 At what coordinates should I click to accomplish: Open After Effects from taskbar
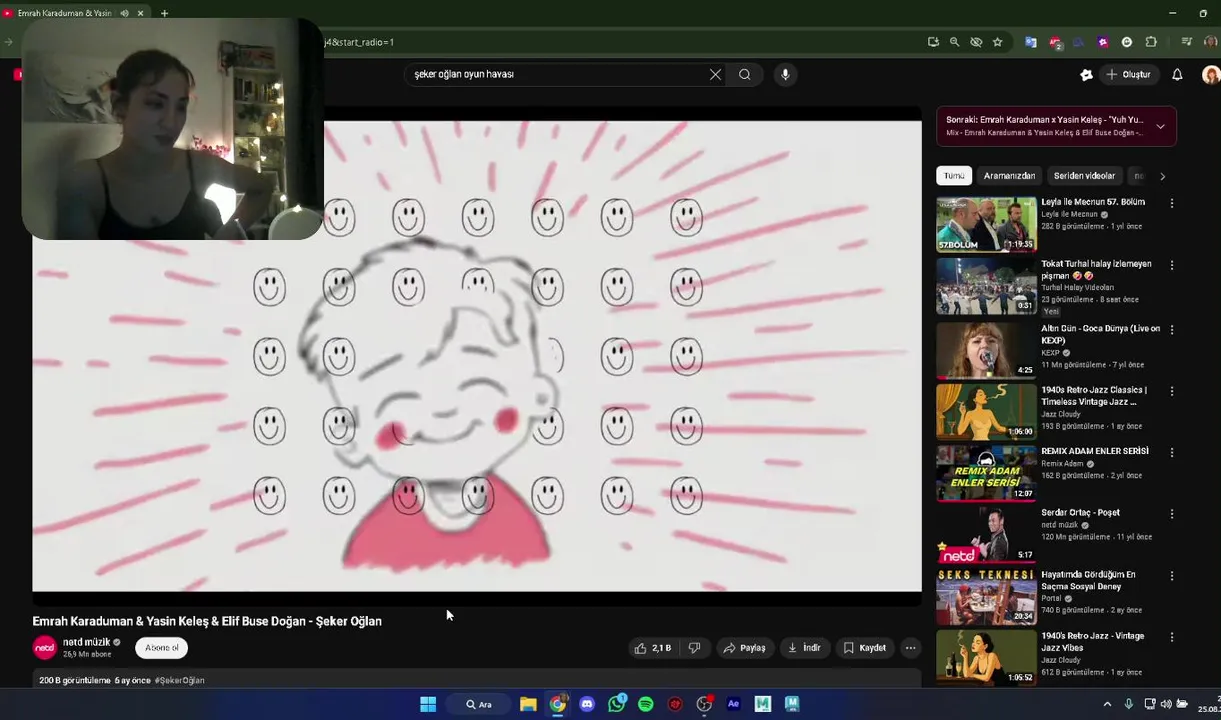point(733,704)
